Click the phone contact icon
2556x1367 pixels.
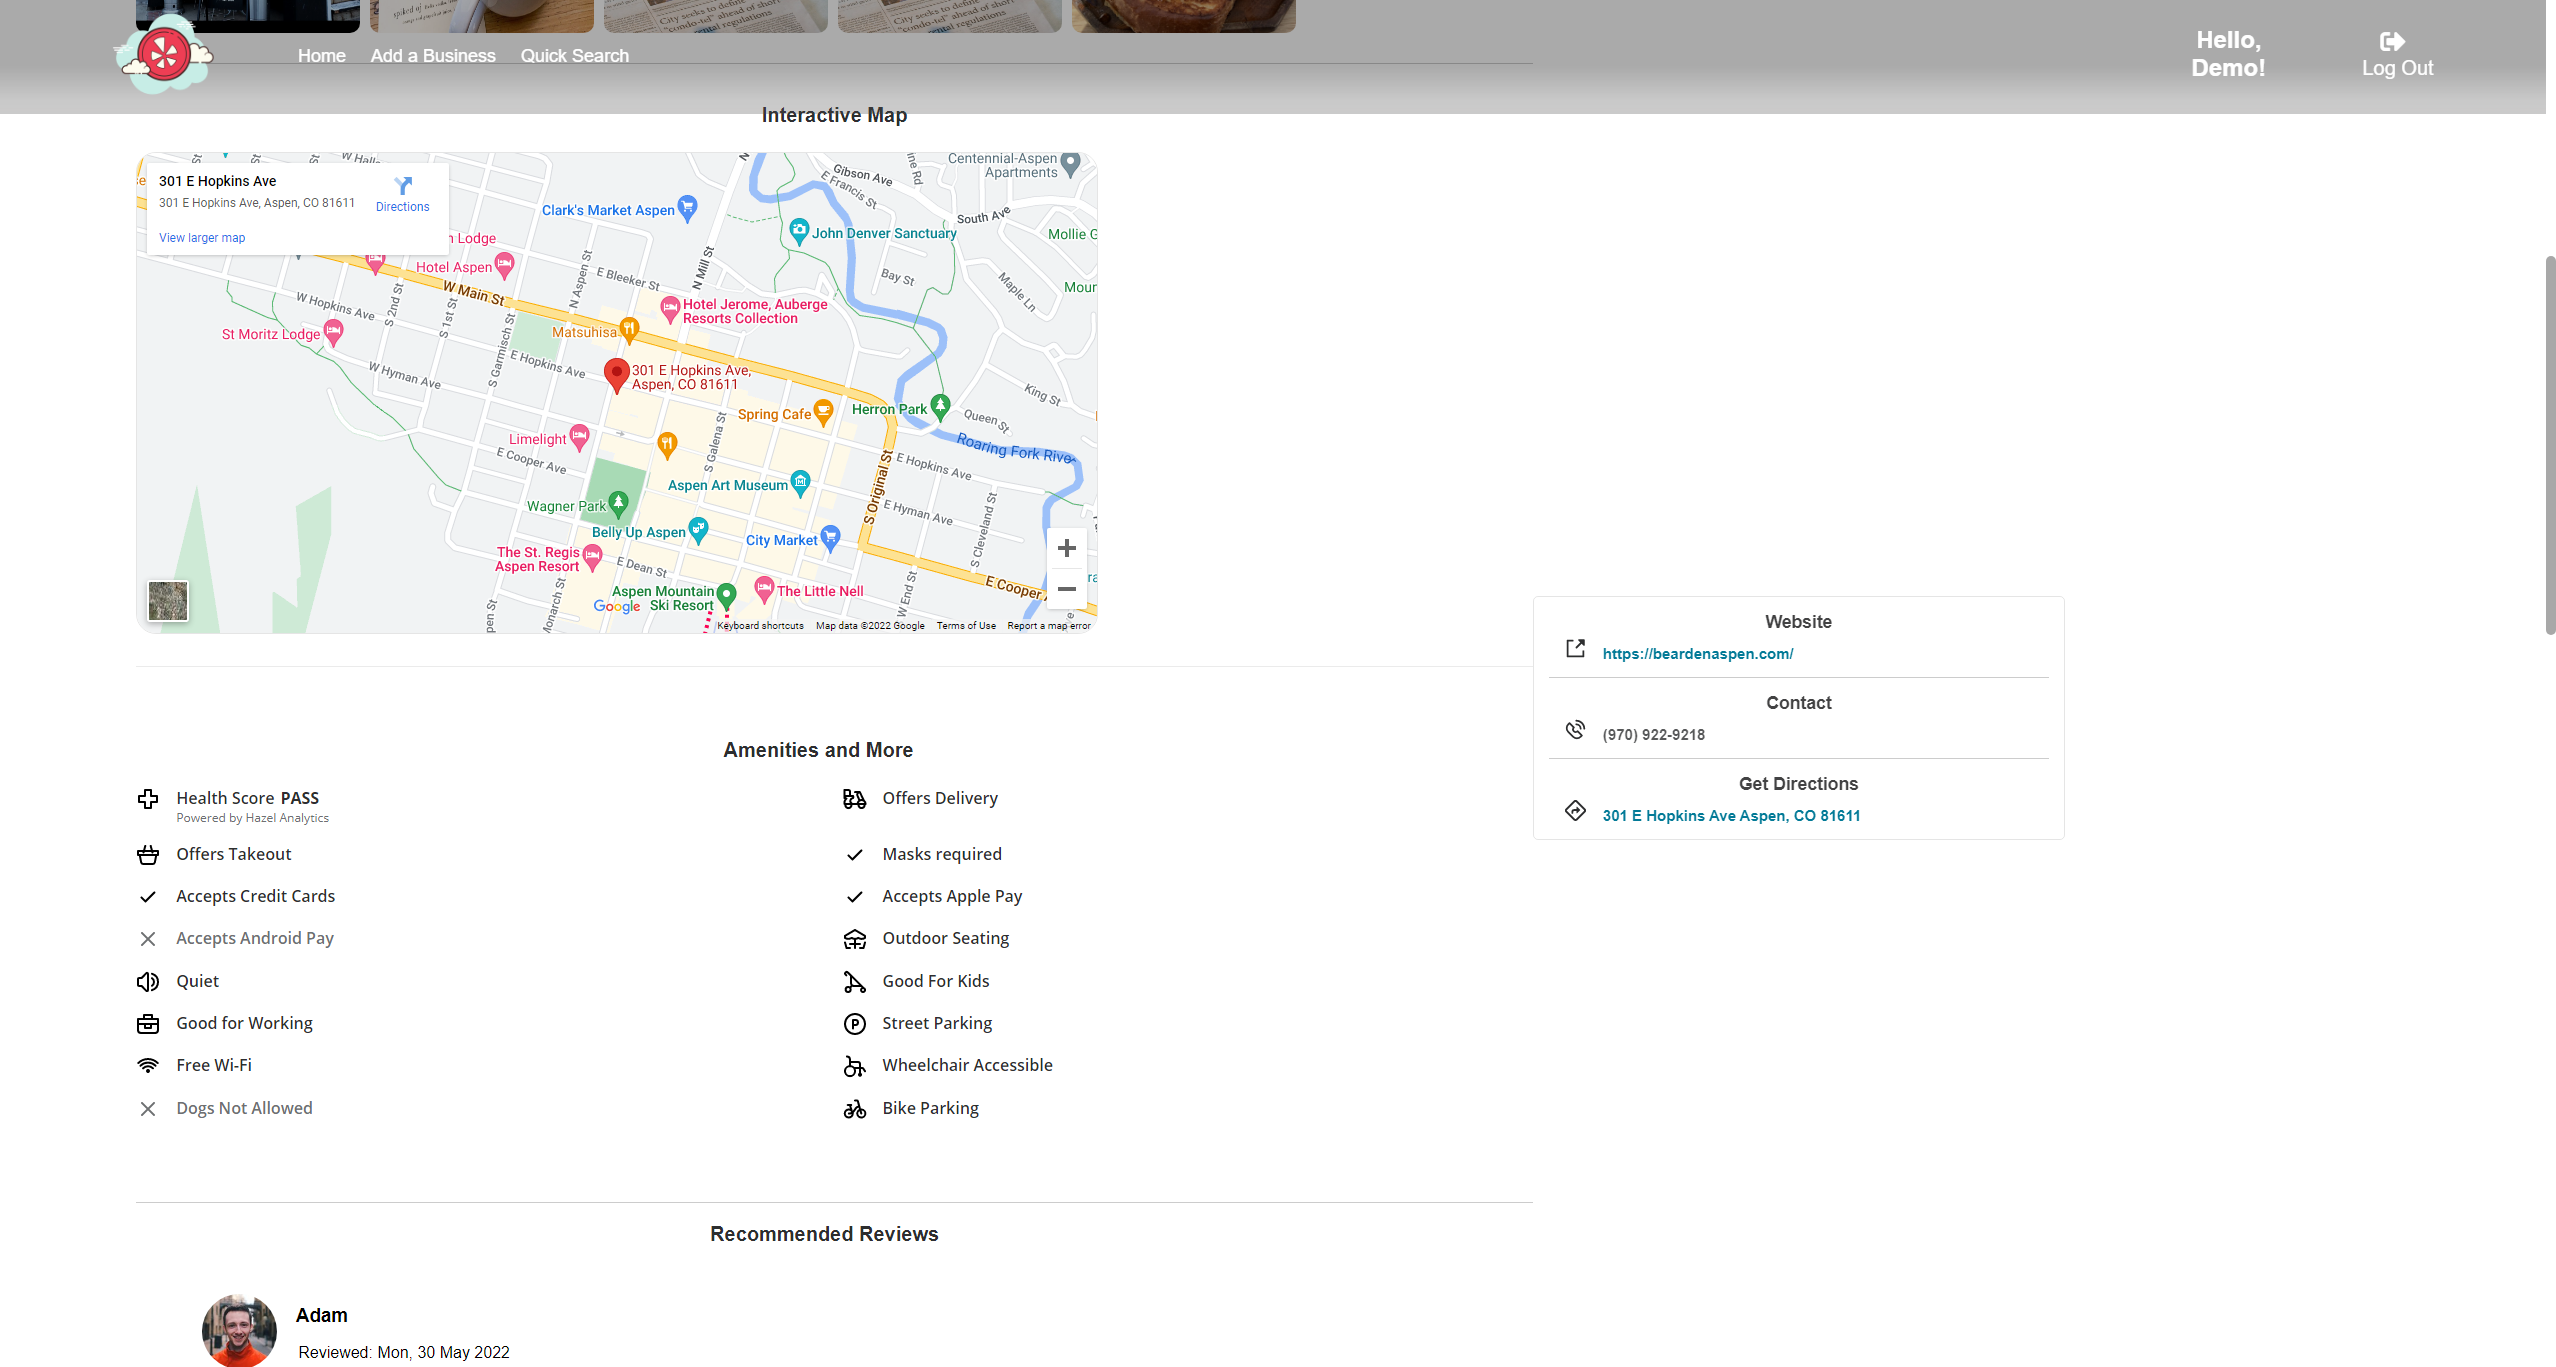[1575, 729]
